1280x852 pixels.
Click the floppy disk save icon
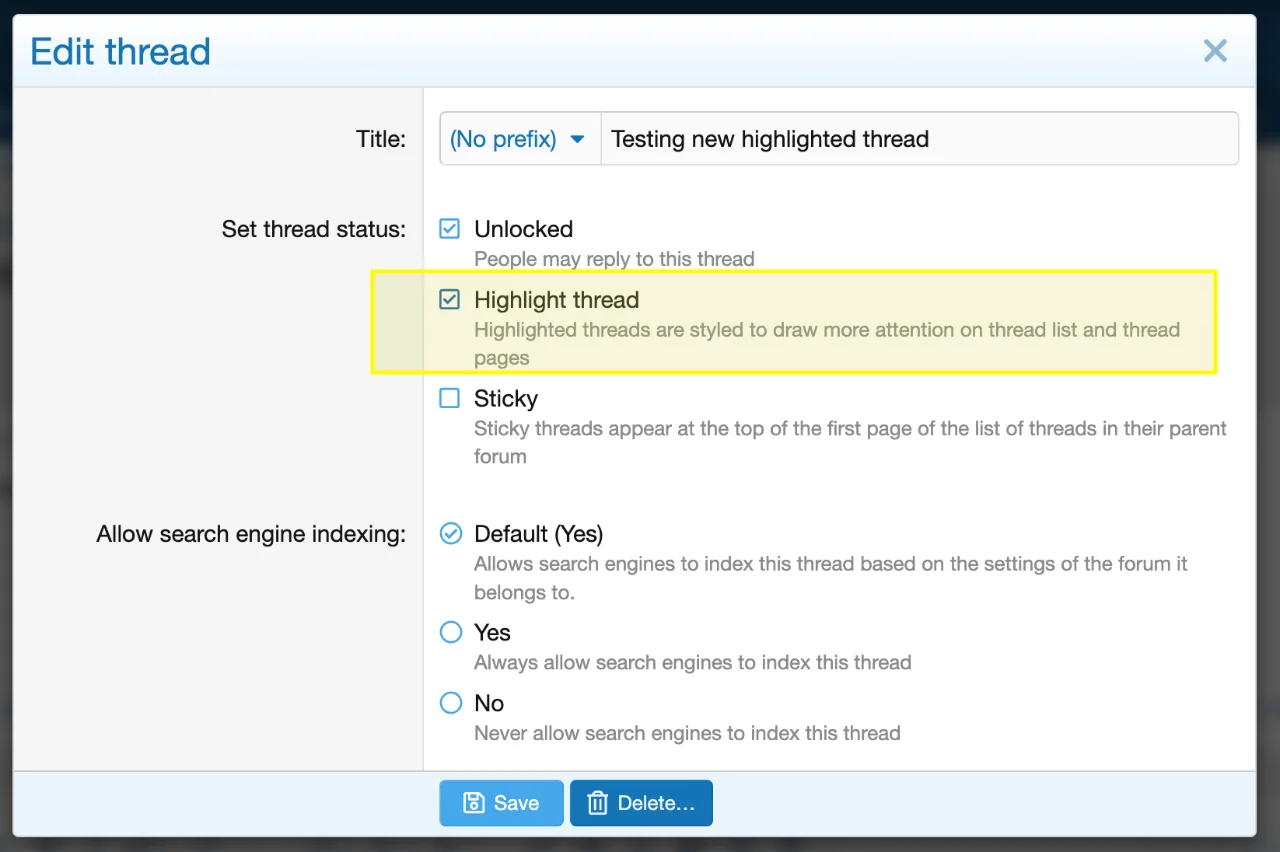coord(473,803)
